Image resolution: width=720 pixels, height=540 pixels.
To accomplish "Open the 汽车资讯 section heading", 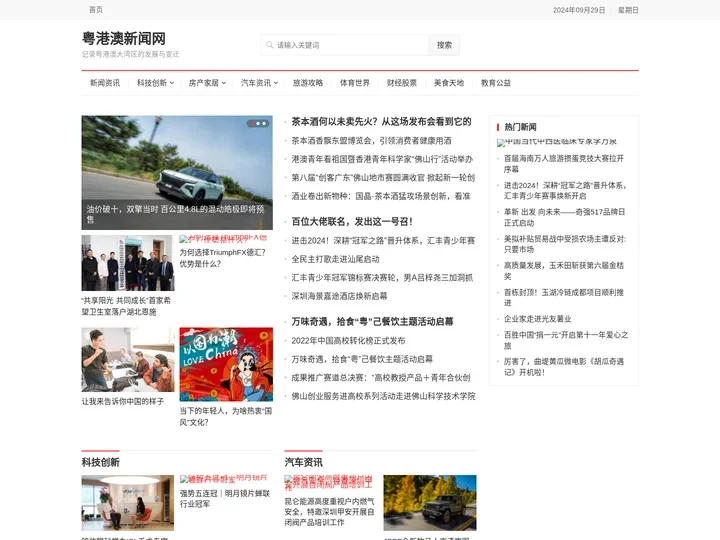I will pyautogui.click(x=304, y=462).
